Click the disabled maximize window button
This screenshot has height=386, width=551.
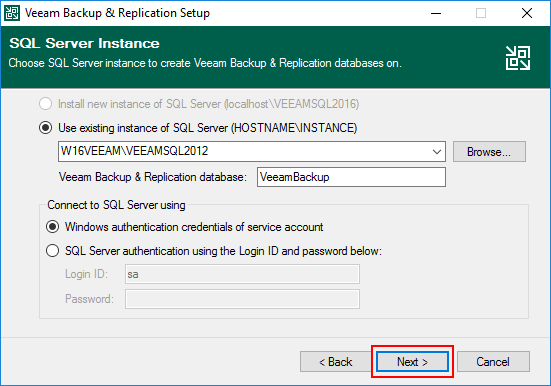coord(481,13)
